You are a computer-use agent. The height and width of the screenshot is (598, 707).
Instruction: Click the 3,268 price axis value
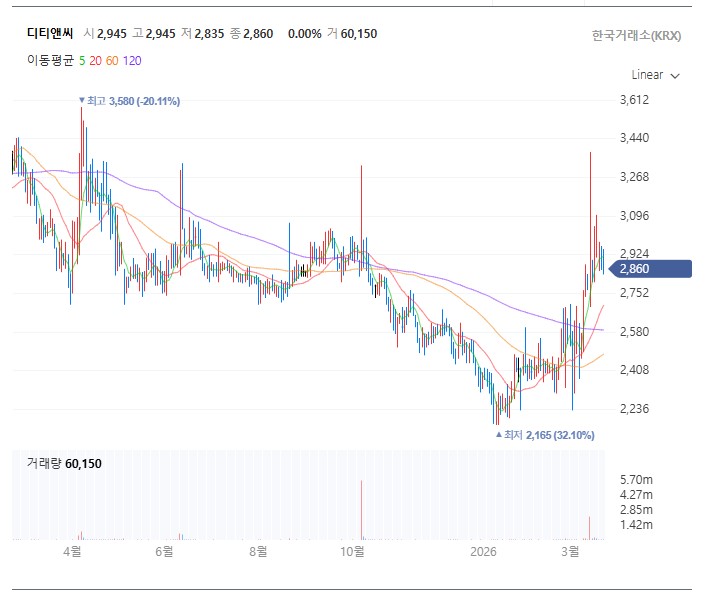pyautogui.click(x=634, y=177)
